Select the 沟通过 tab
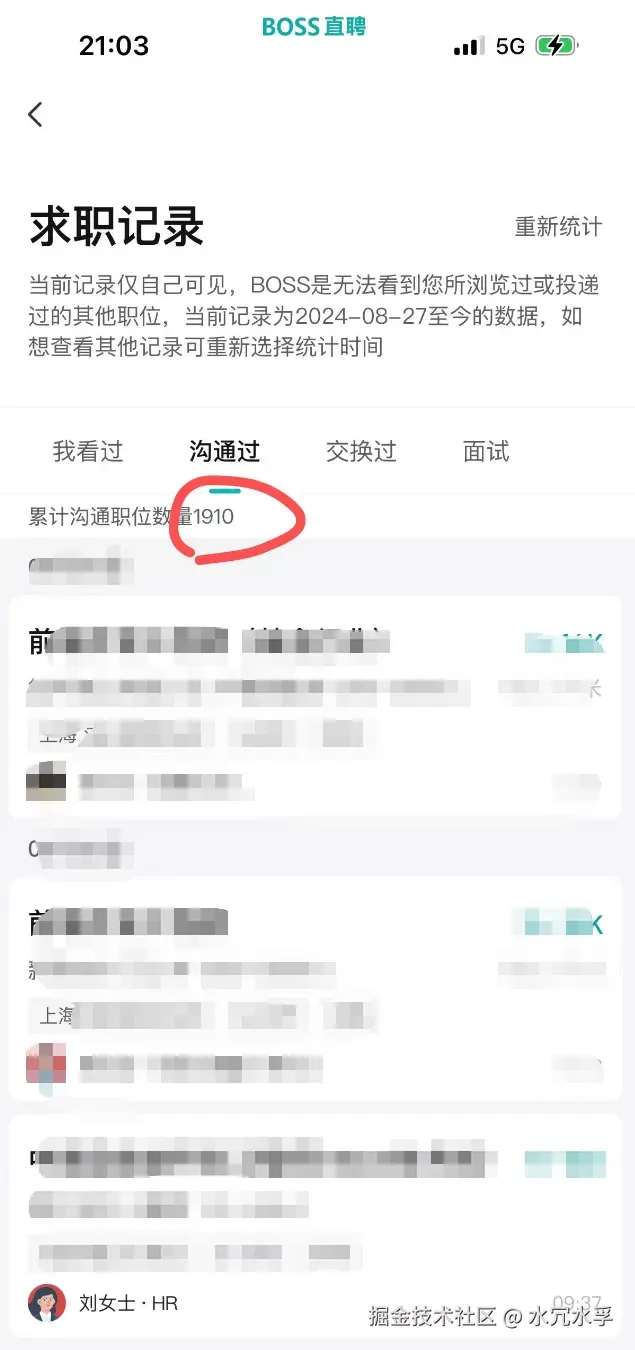 tap(224, 452)
